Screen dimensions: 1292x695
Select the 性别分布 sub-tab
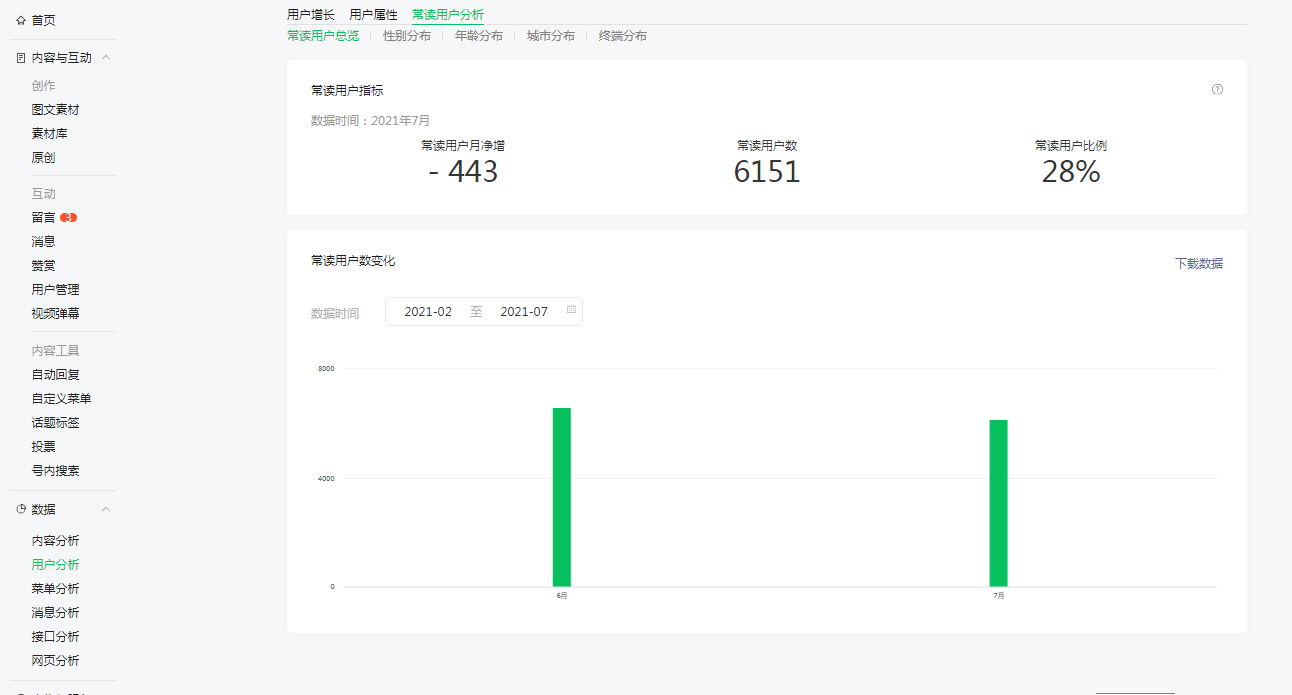pyautogui.click(x=407, y=36)
